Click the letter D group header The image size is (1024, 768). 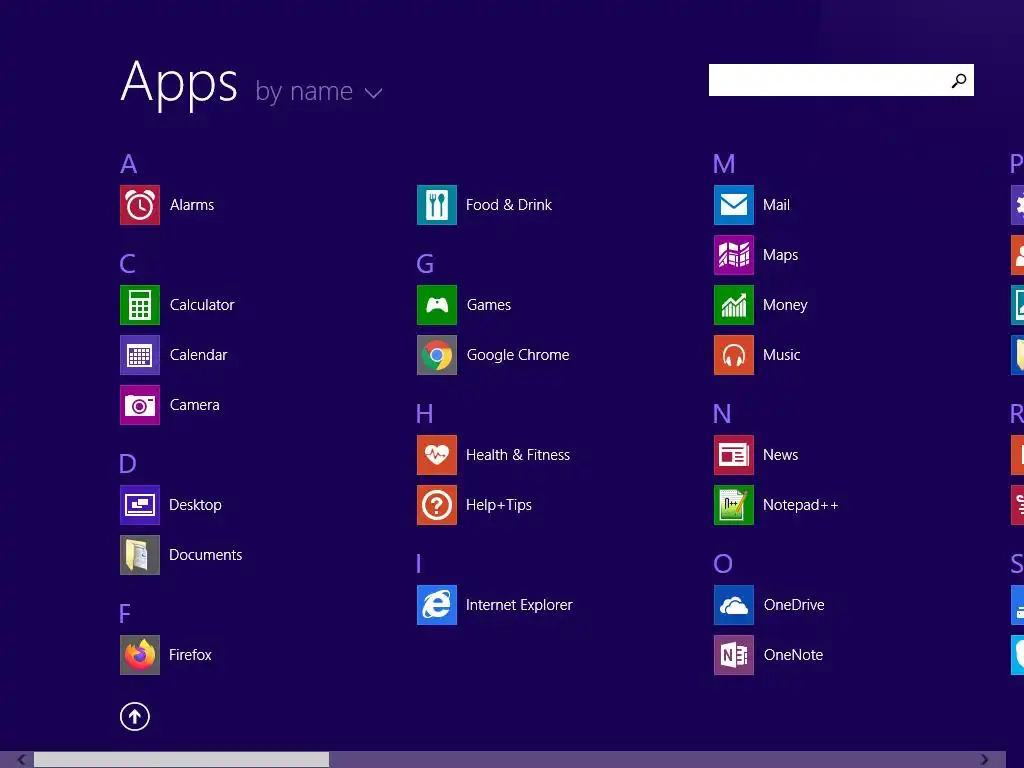click(128, 464)
